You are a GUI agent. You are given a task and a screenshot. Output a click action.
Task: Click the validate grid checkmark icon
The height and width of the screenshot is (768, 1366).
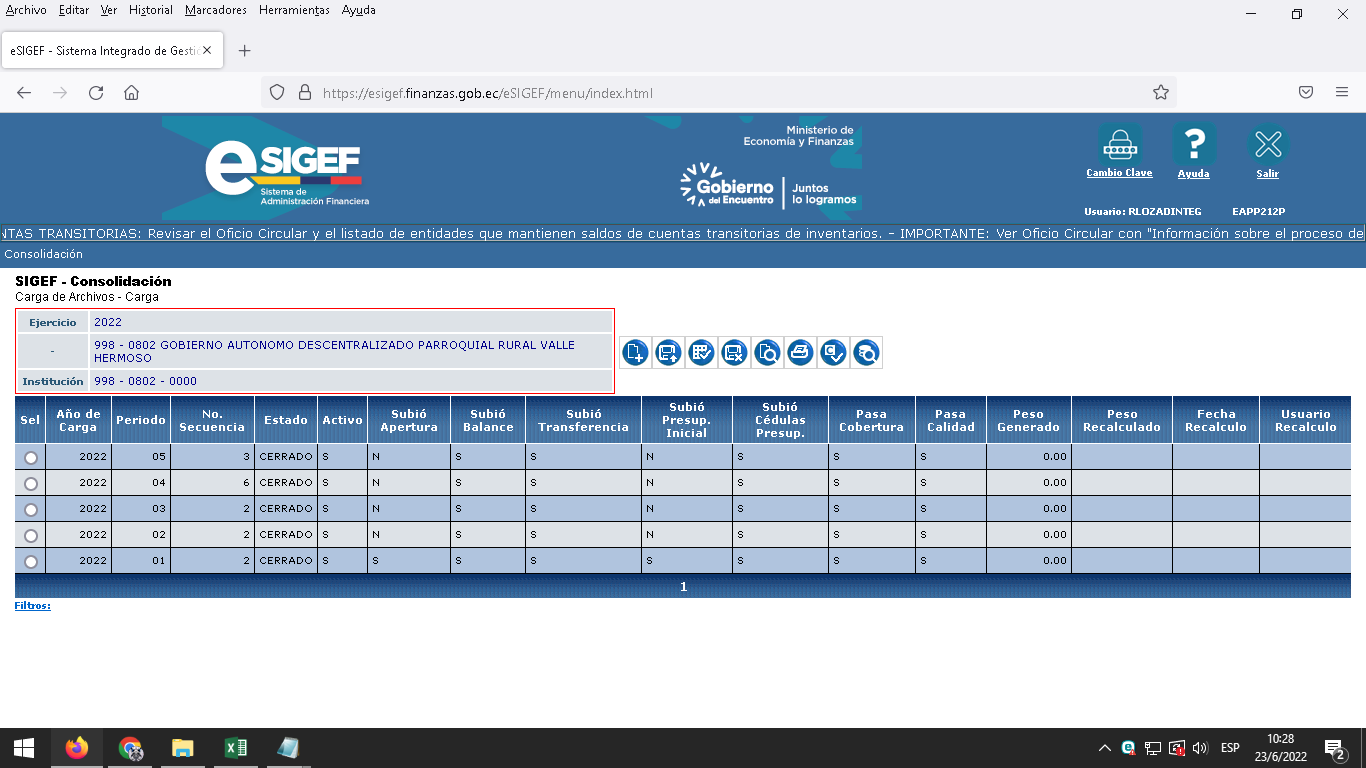click(x=701, y=352)
